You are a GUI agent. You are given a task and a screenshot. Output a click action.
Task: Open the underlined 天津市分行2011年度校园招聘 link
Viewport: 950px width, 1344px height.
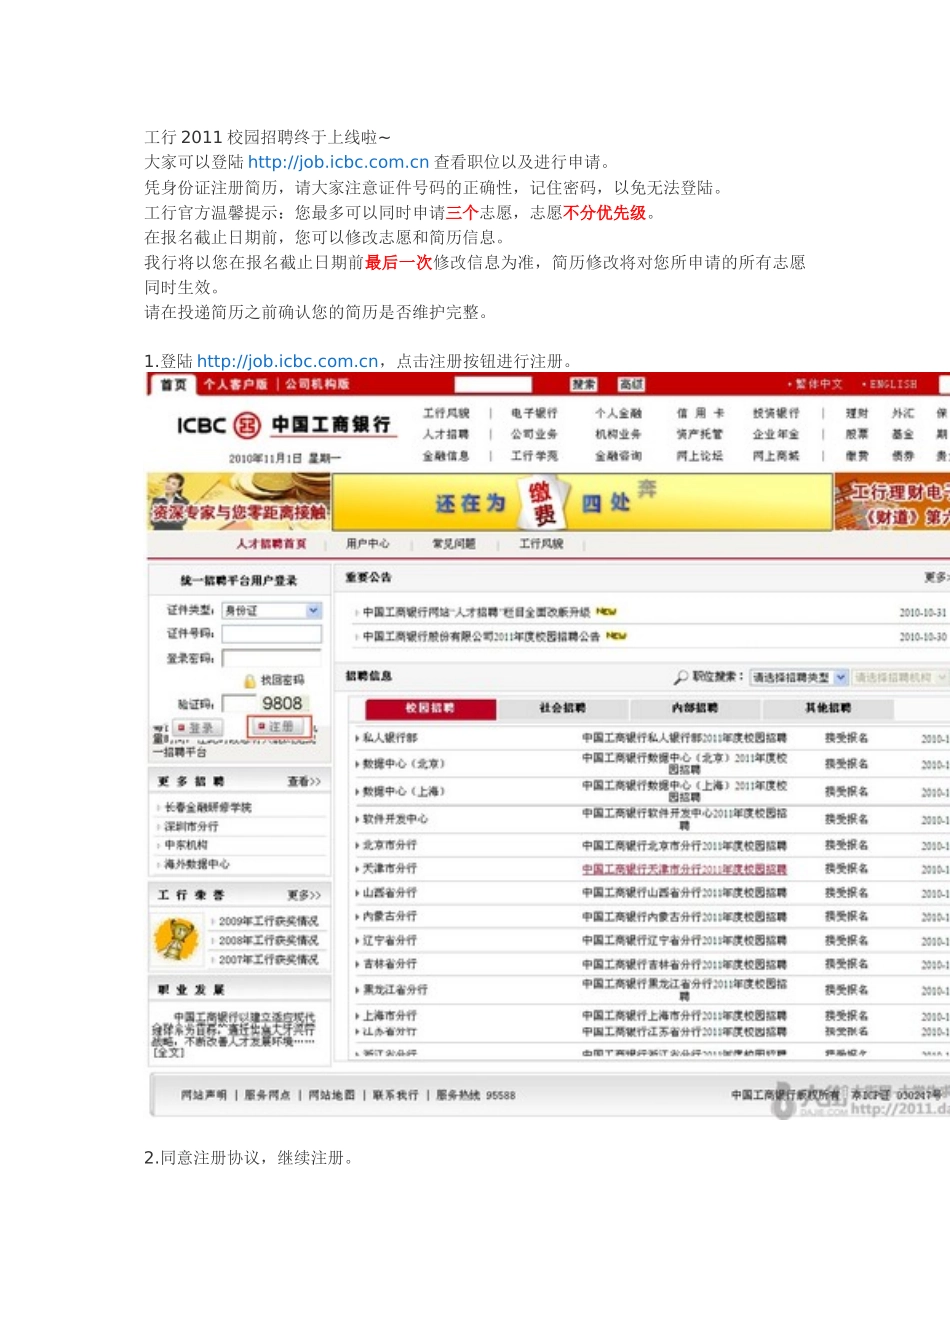685,869
